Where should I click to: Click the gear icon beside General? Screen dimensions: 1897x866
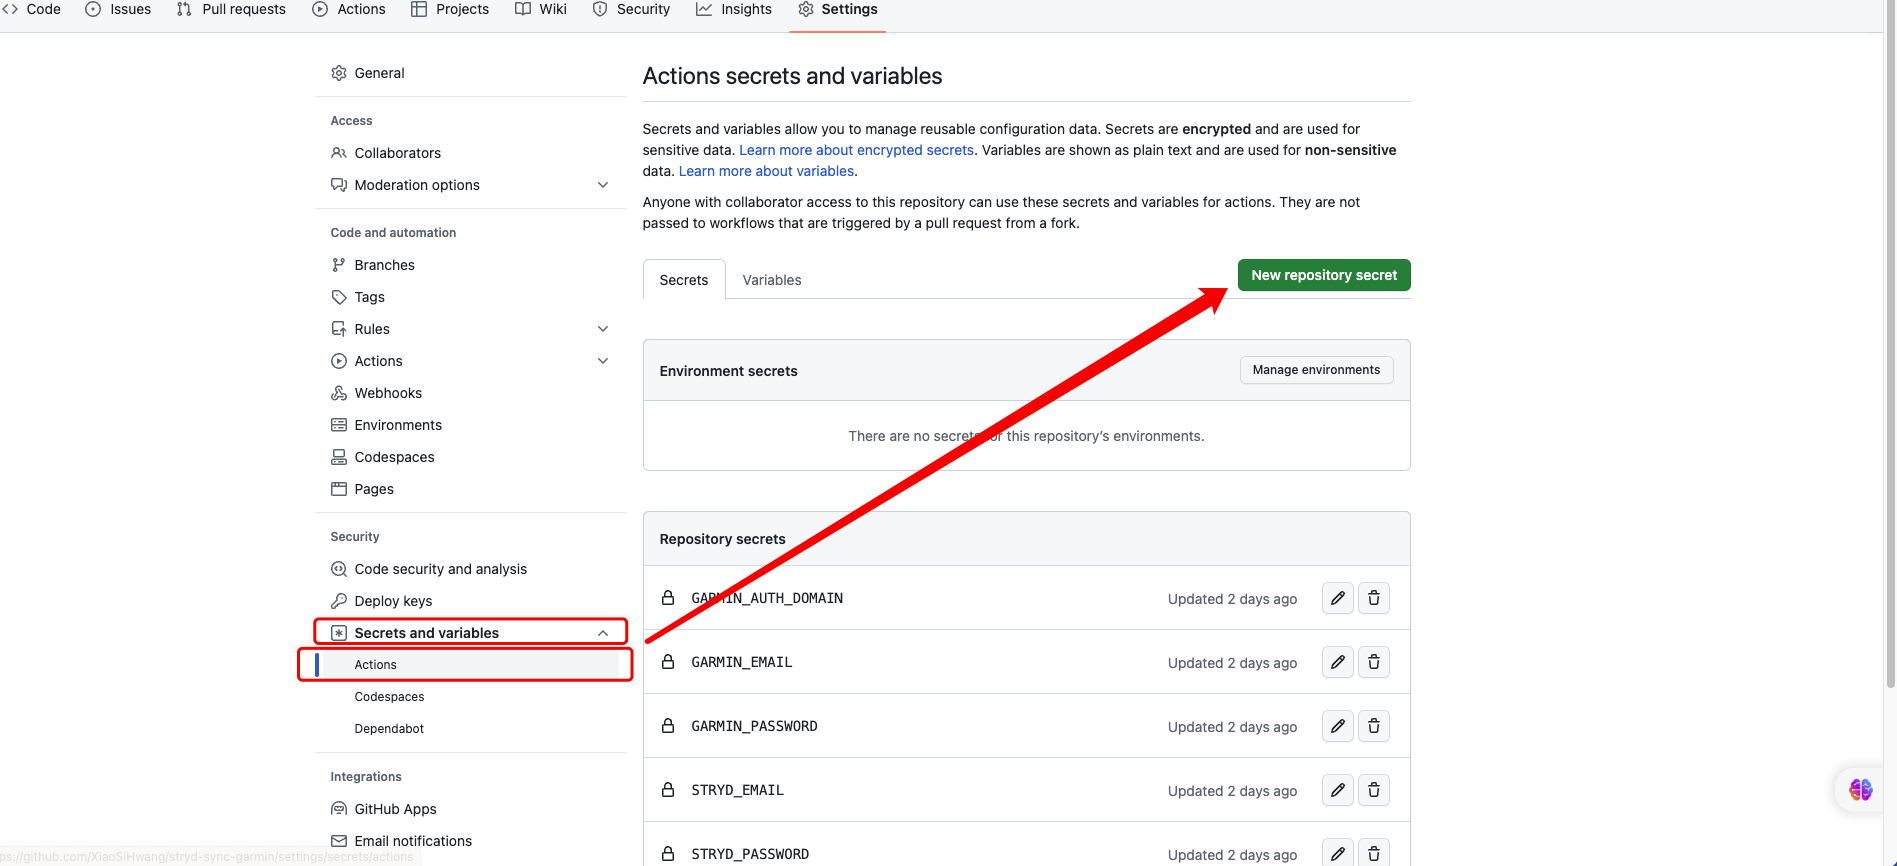pos(339,73)
